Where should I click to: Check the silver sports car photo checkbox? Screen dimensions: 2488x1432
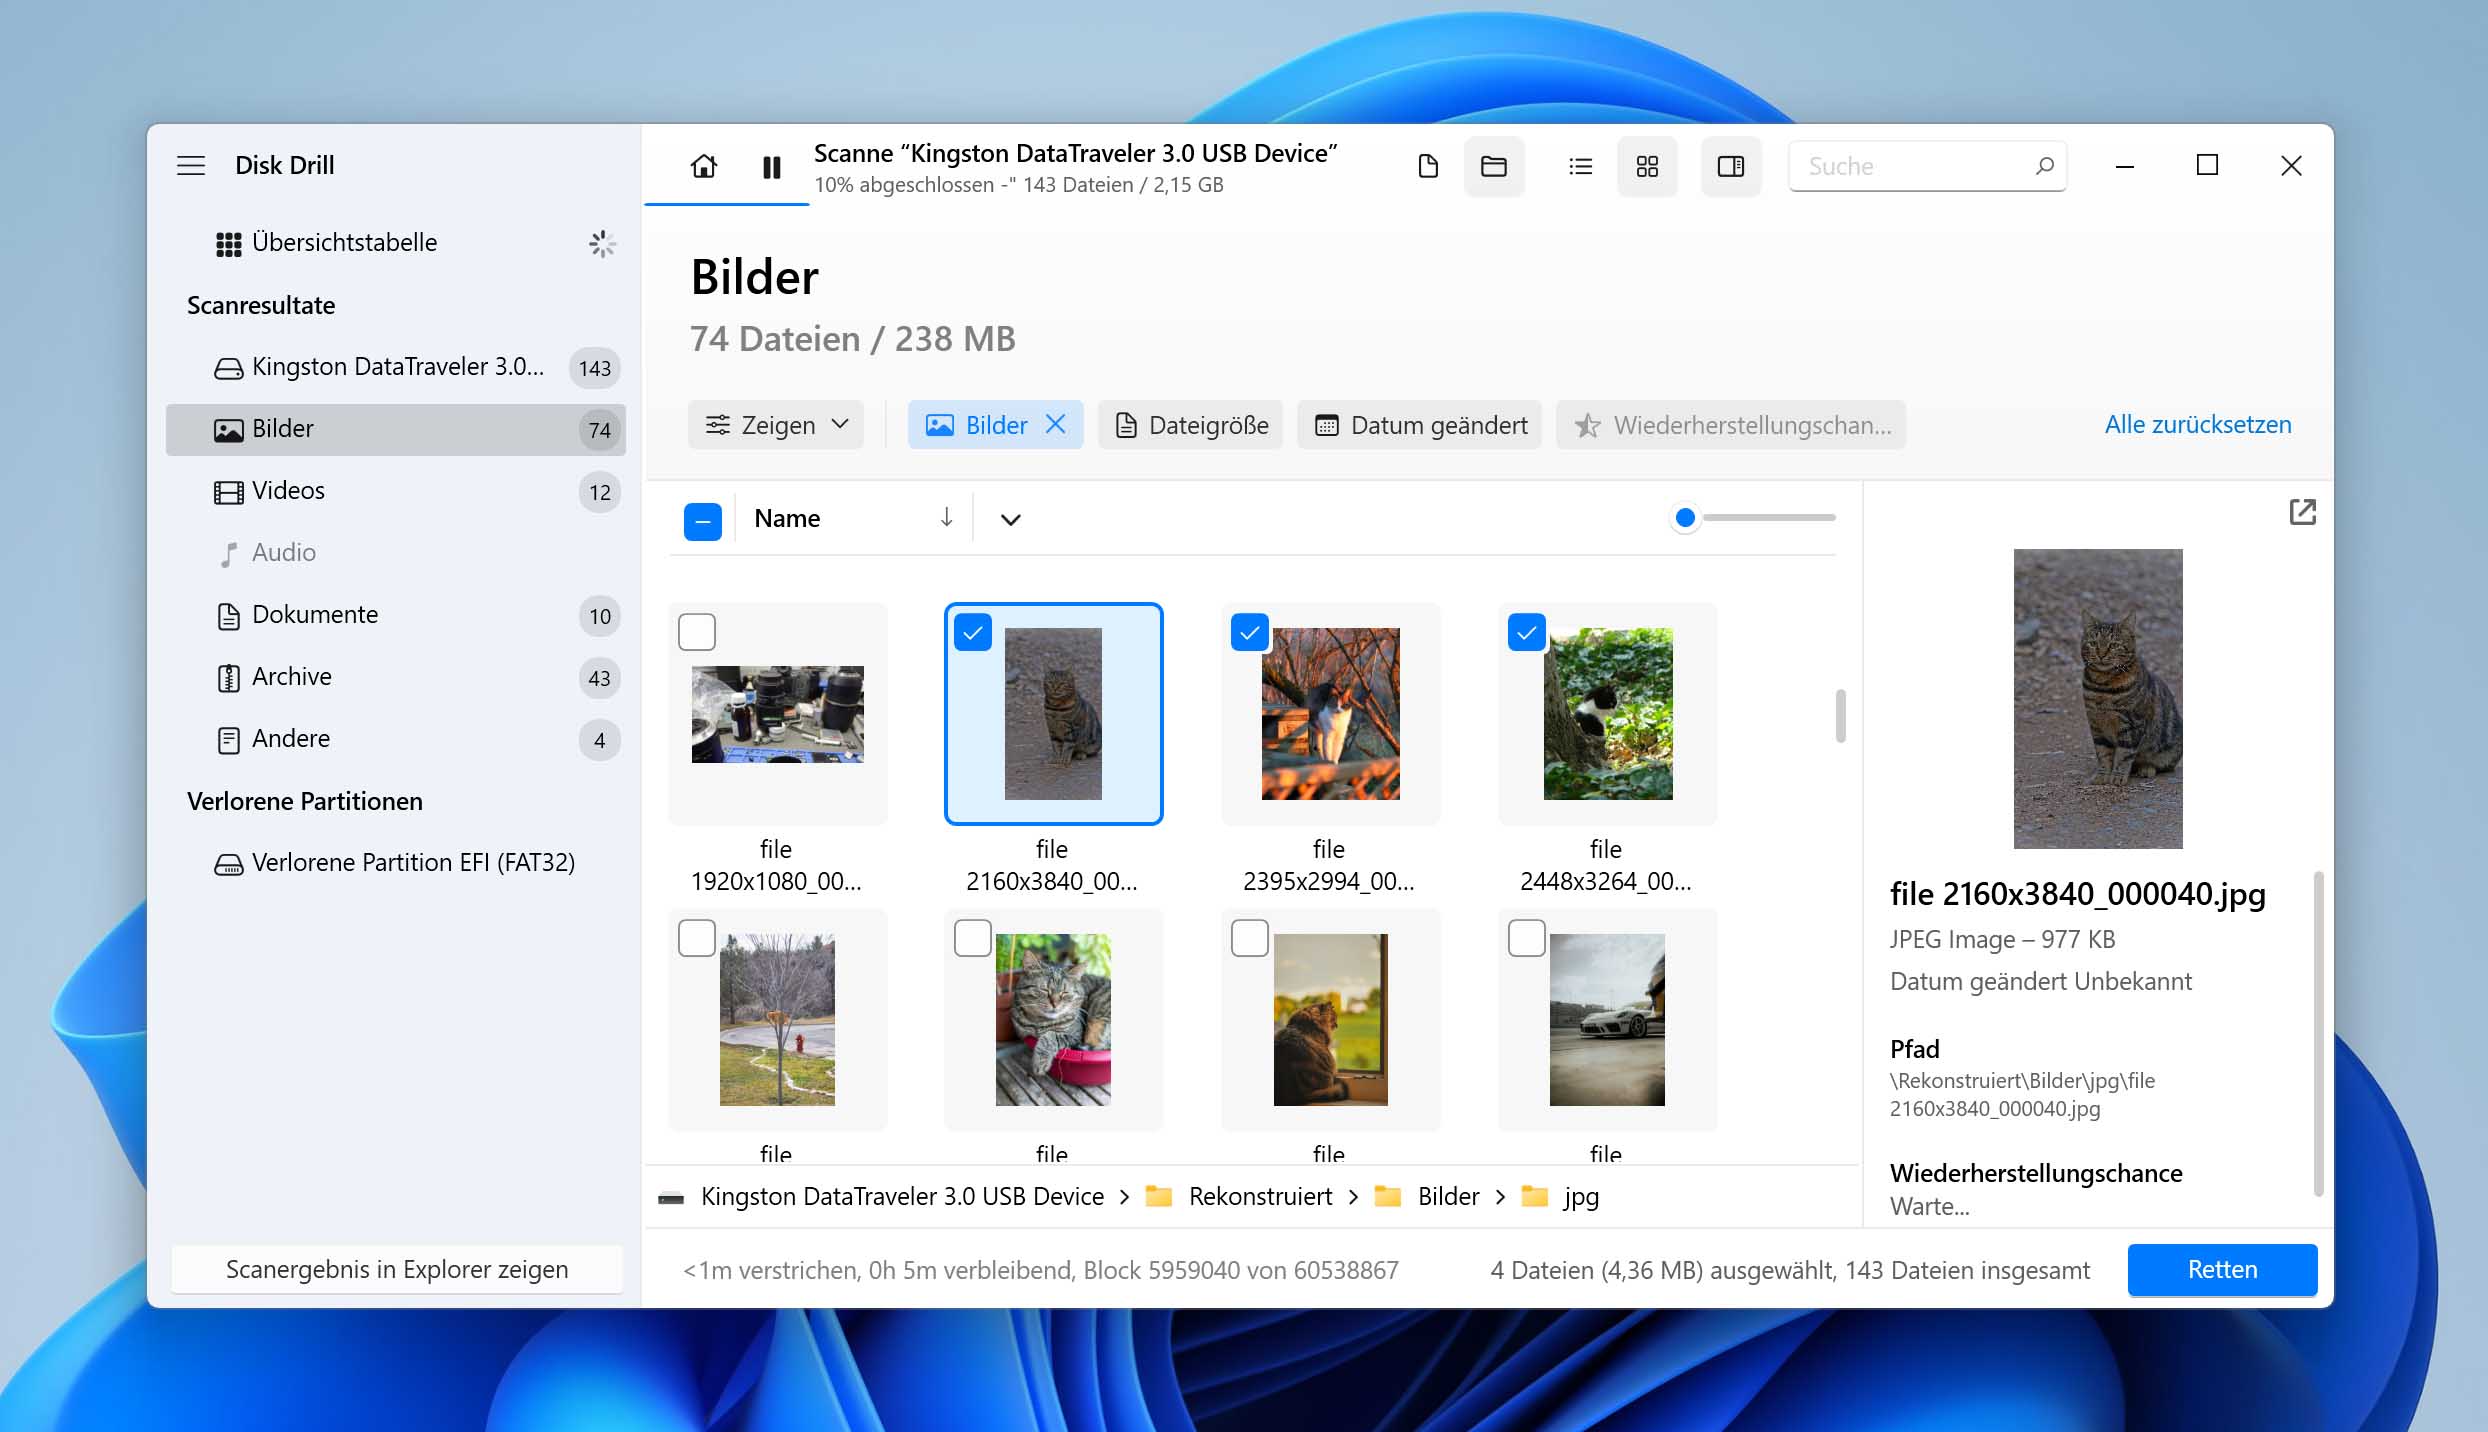click(1527, 938)
